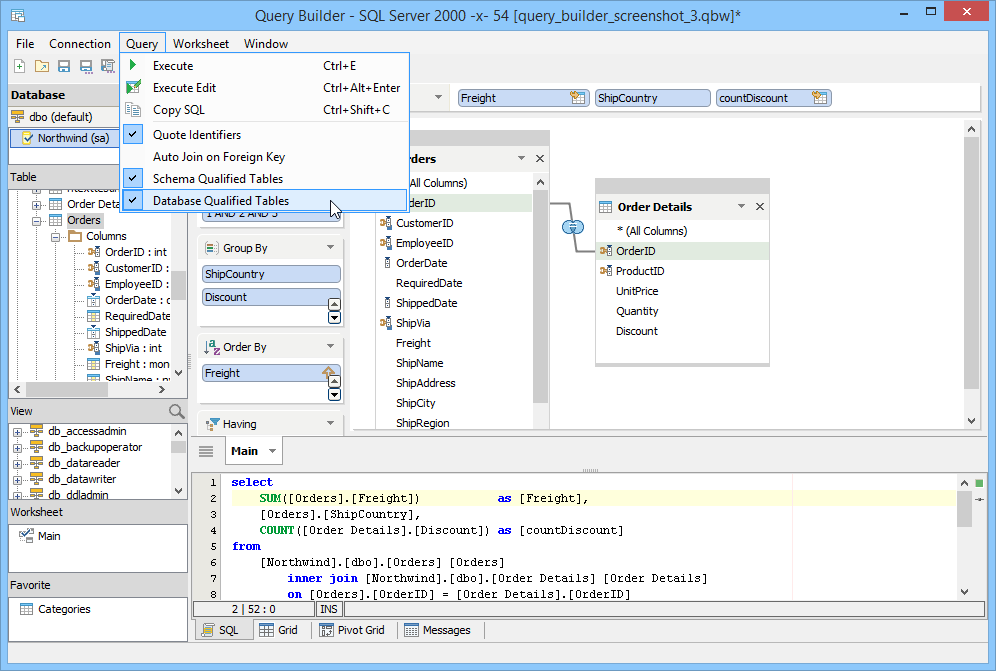
Task: Click the Execute Edit grid icon
Action: point(133,87)
